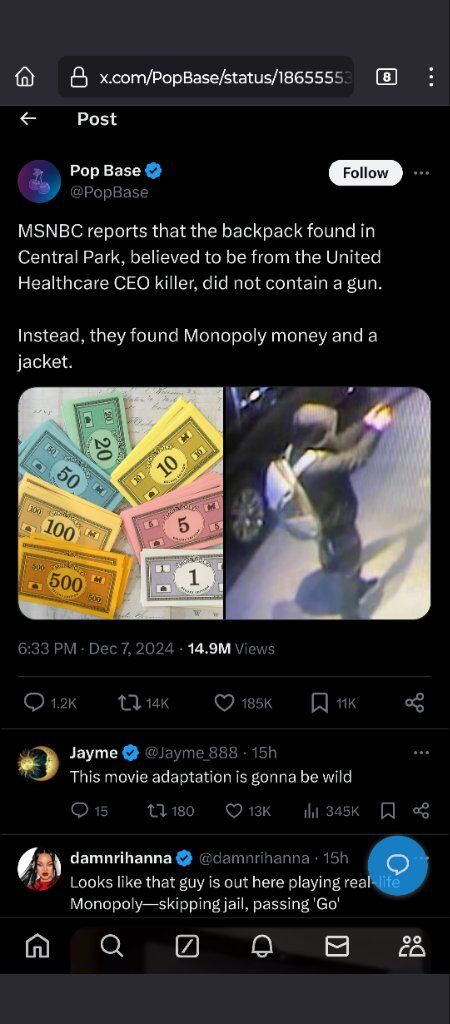Open the Monopoly money image
Image resolution: width=450 pixels, height=1024 pixels.
[x=120, y=503]
